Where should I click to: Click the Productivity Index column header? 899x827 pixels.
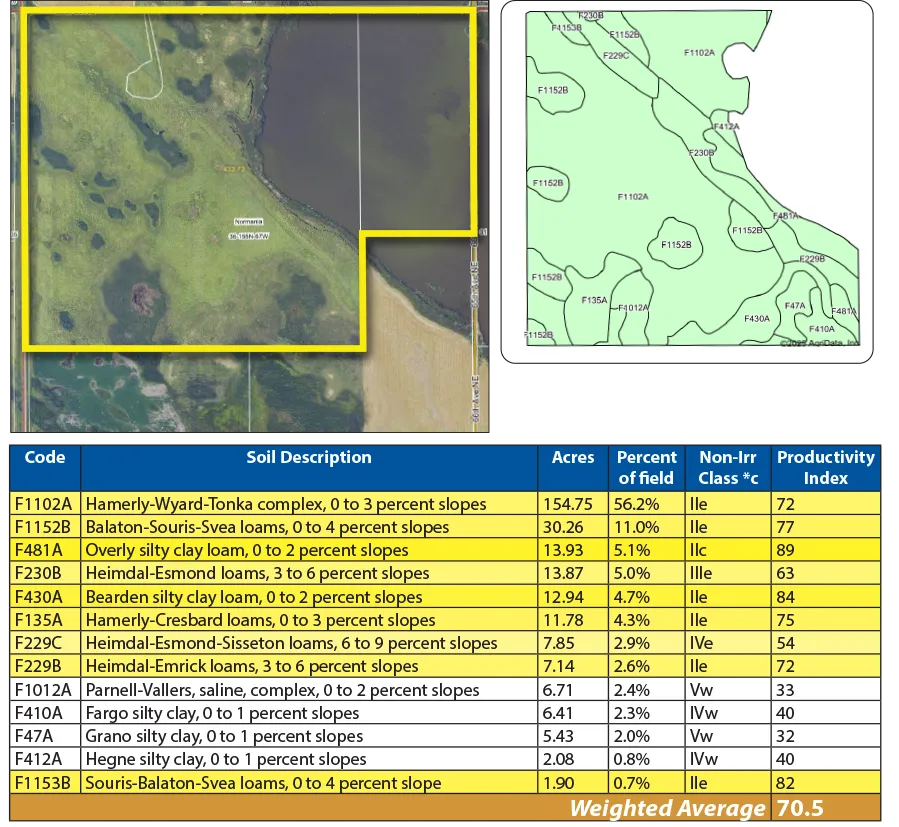pyautogui.click(x=825, y=467)
